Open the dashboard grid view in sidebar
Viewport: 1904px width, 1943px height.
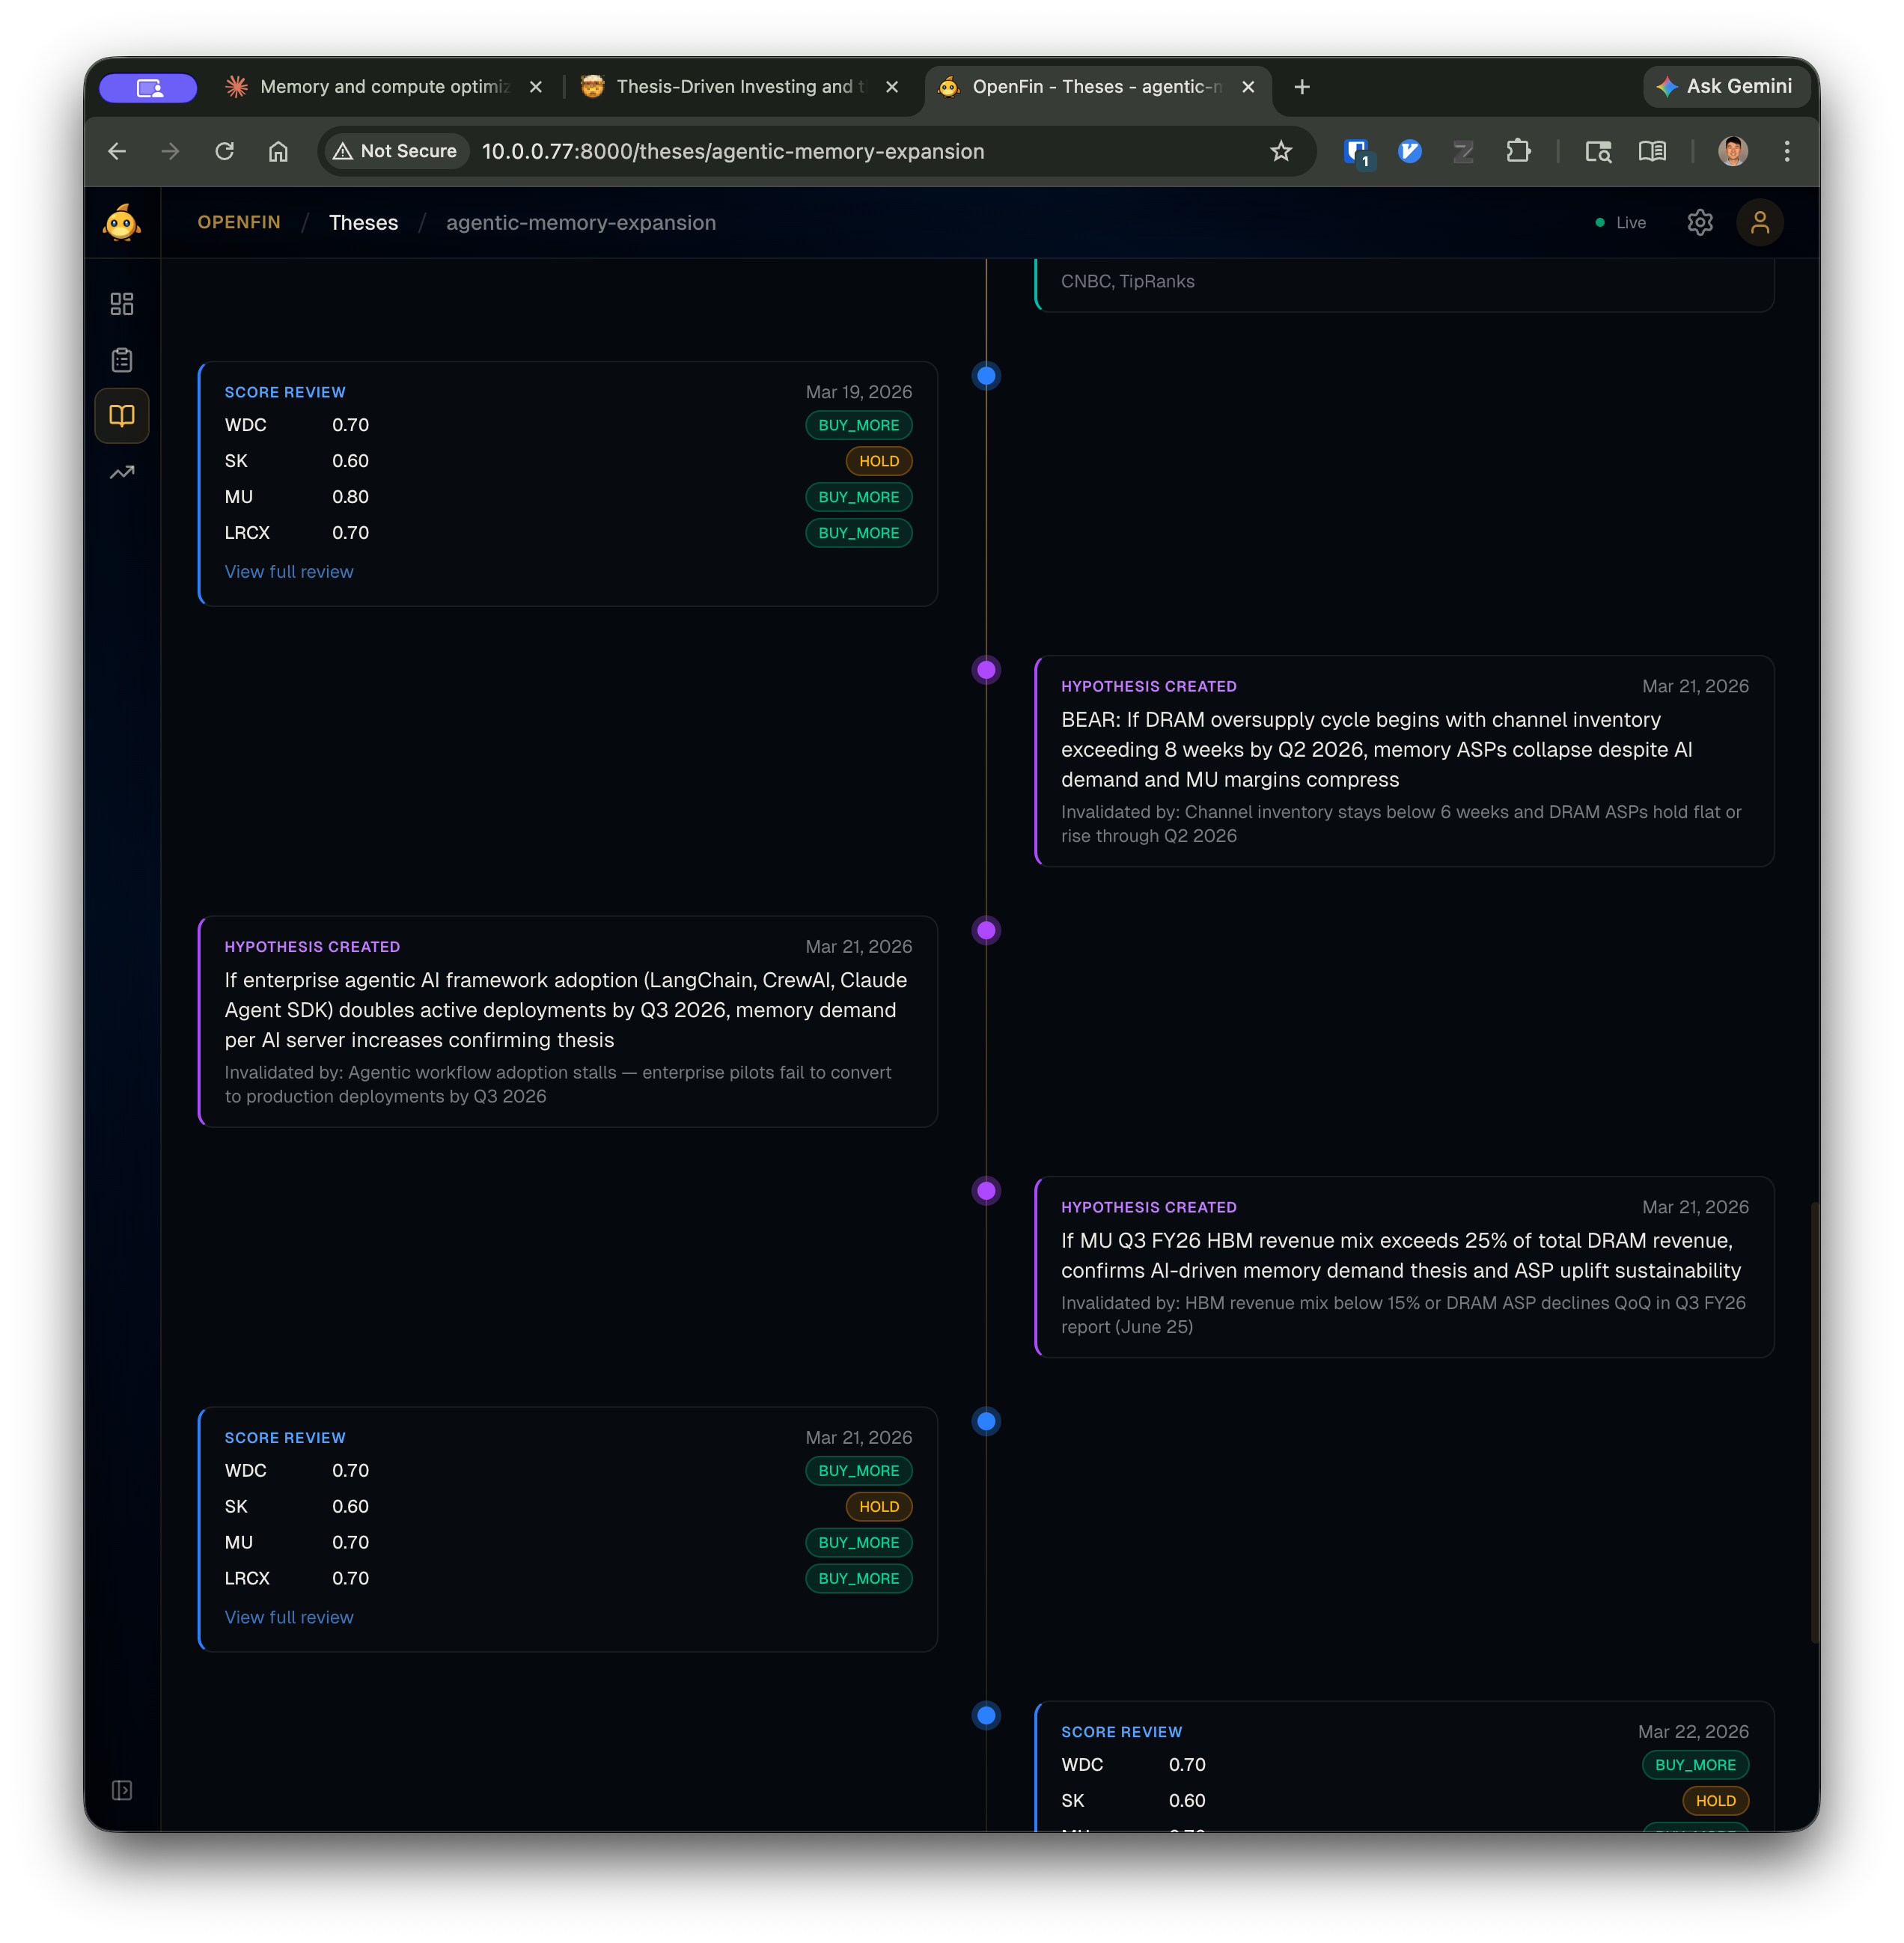[122, 303]
